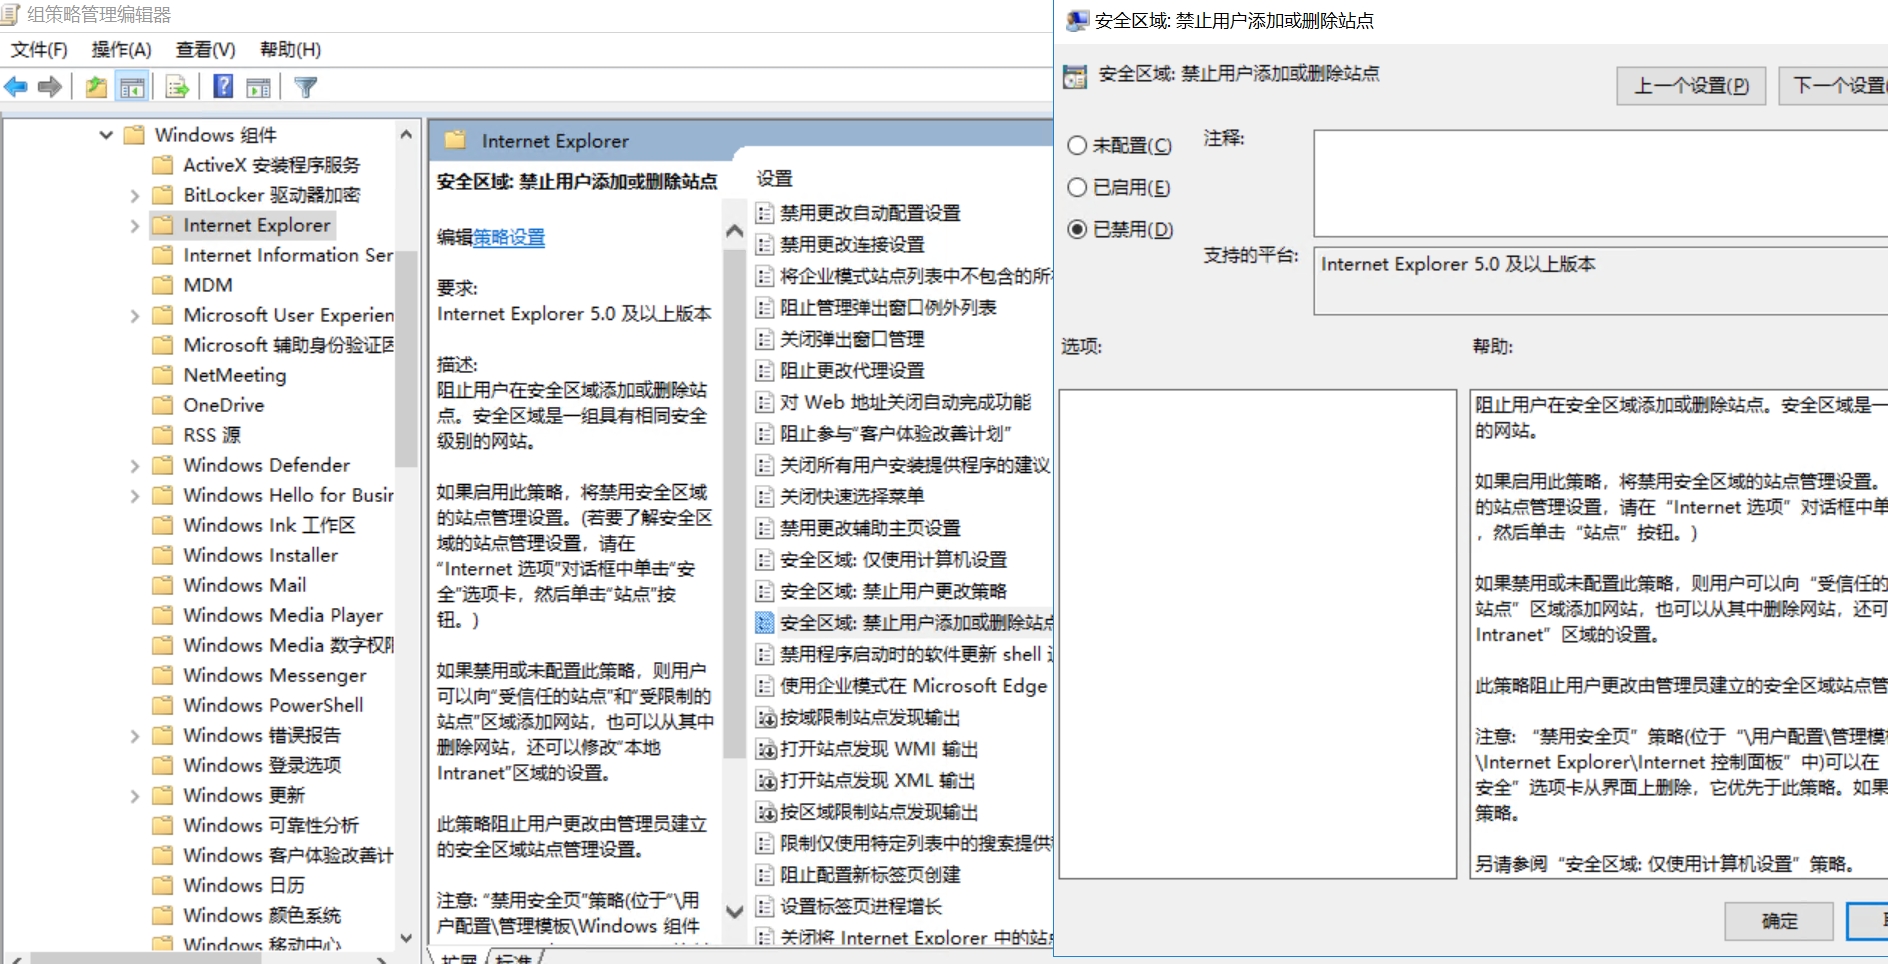Click the 上一个设置(P) button
This screenshot has height=964, width=1888.
click(1691, 86)
